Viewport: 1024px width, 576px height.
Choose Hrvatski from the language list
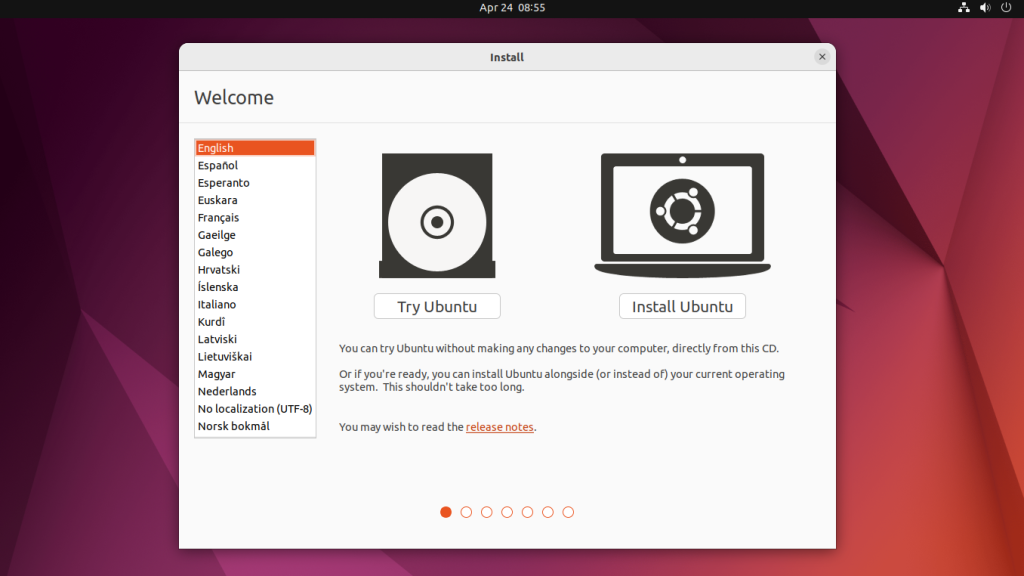[219, 270]
